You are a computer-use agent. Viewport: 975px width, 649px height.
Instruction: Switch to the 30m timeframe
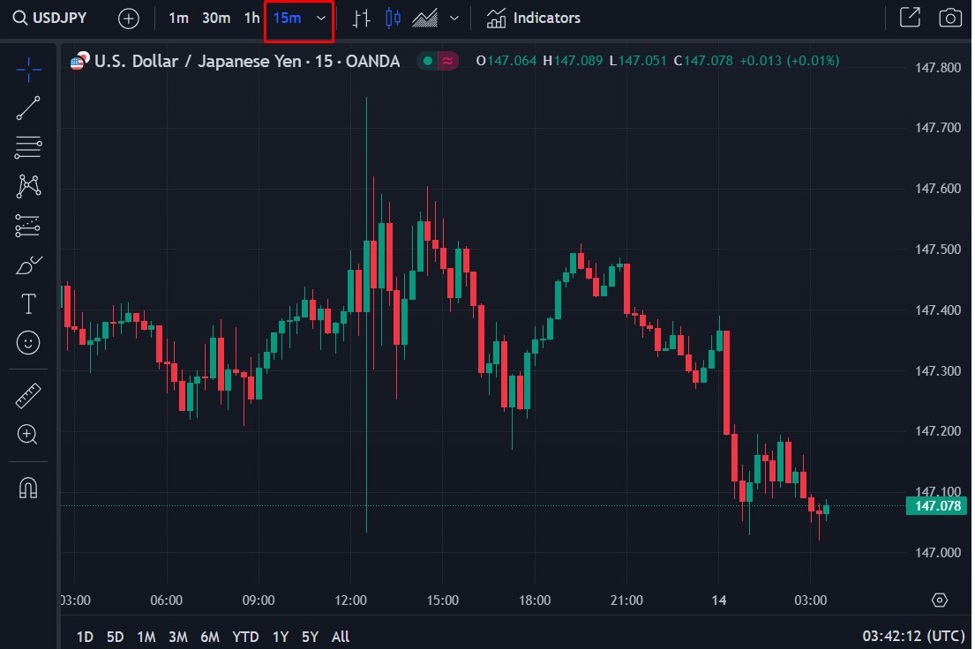pos(216,18)
